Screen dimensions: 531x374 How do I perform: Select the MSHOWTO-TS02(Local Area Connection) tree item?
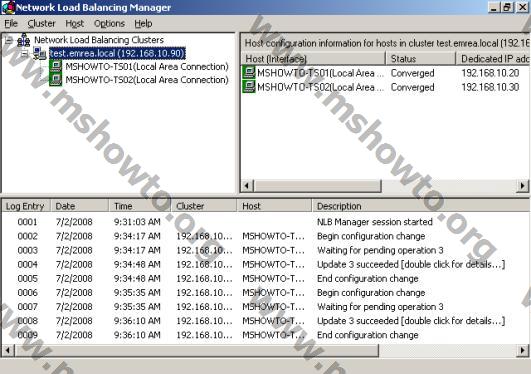pyautogui.click(x=147, y=80)
